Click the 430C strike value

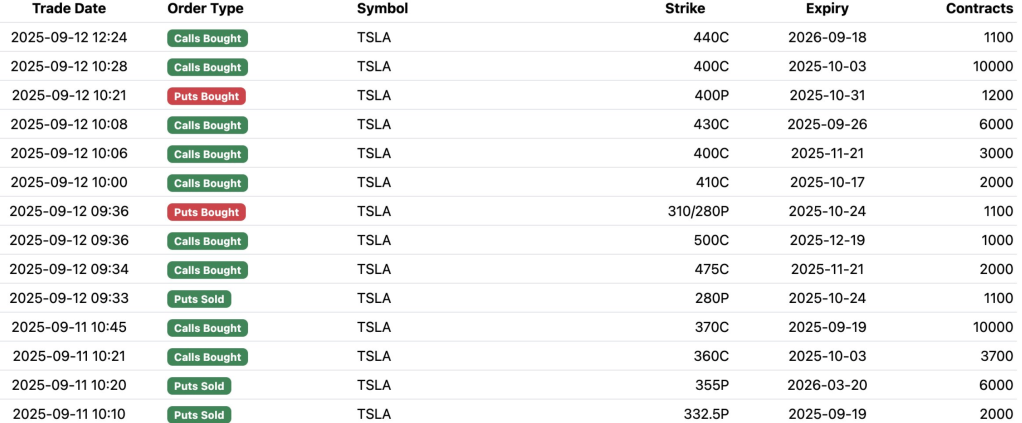(x=711, y=125)
